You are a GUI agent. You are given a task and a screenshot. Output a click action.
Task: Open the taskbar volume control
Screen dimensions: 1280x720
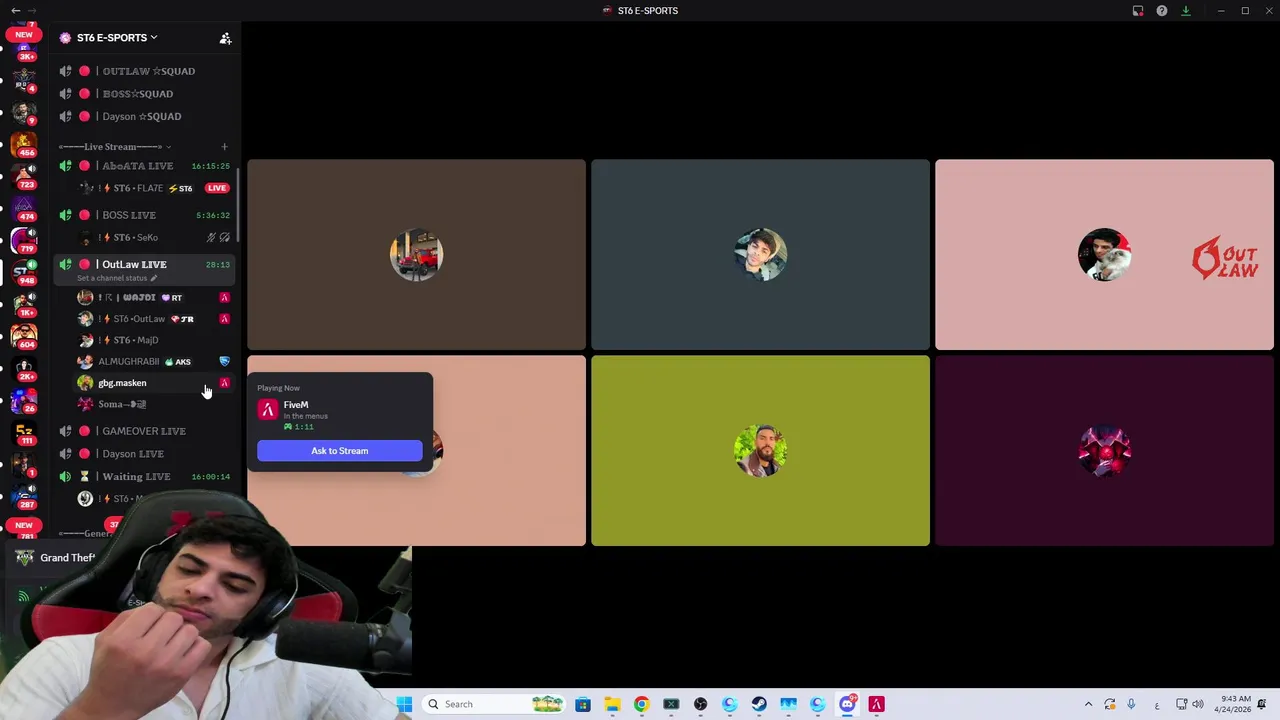[x=1198, y=704]
